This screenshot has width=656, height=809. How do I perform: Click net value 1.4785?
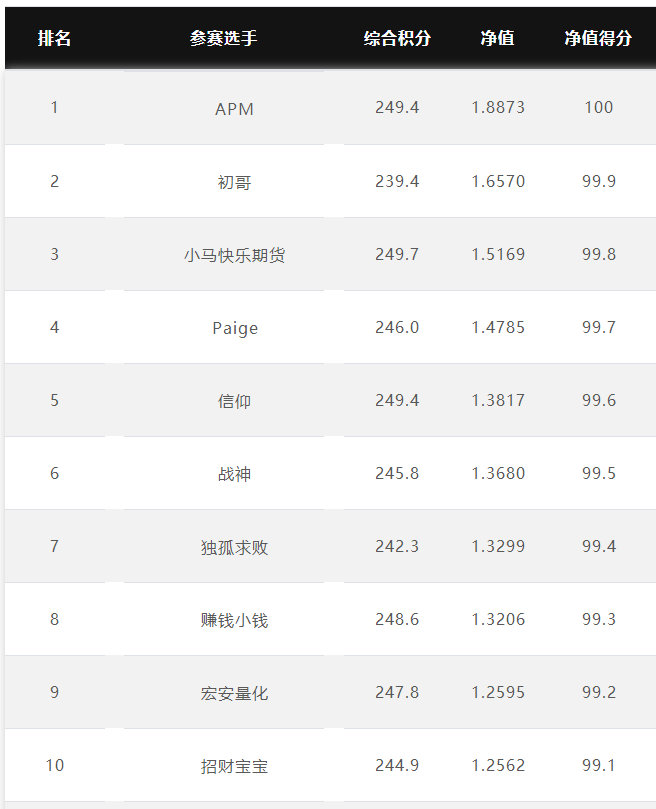click(498, 327)
